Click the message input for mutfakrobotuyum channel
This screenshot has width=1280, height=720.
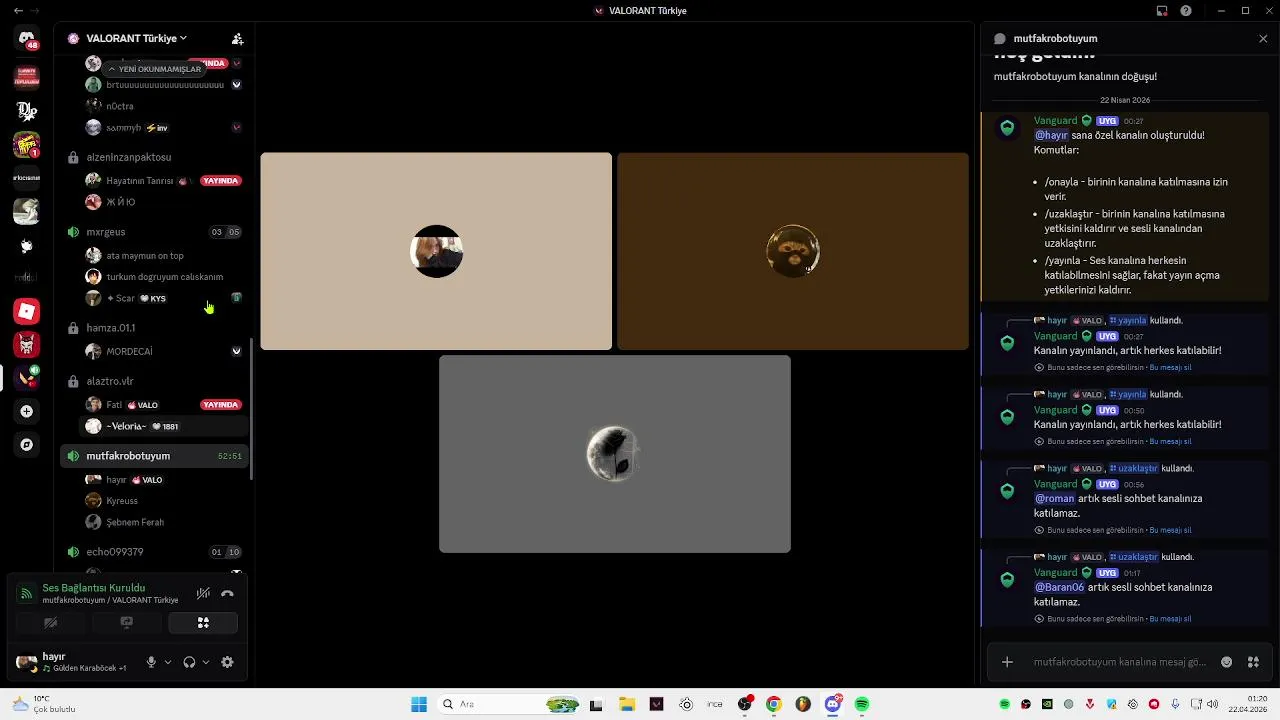pyautogui.click(x=1120, y=662)
